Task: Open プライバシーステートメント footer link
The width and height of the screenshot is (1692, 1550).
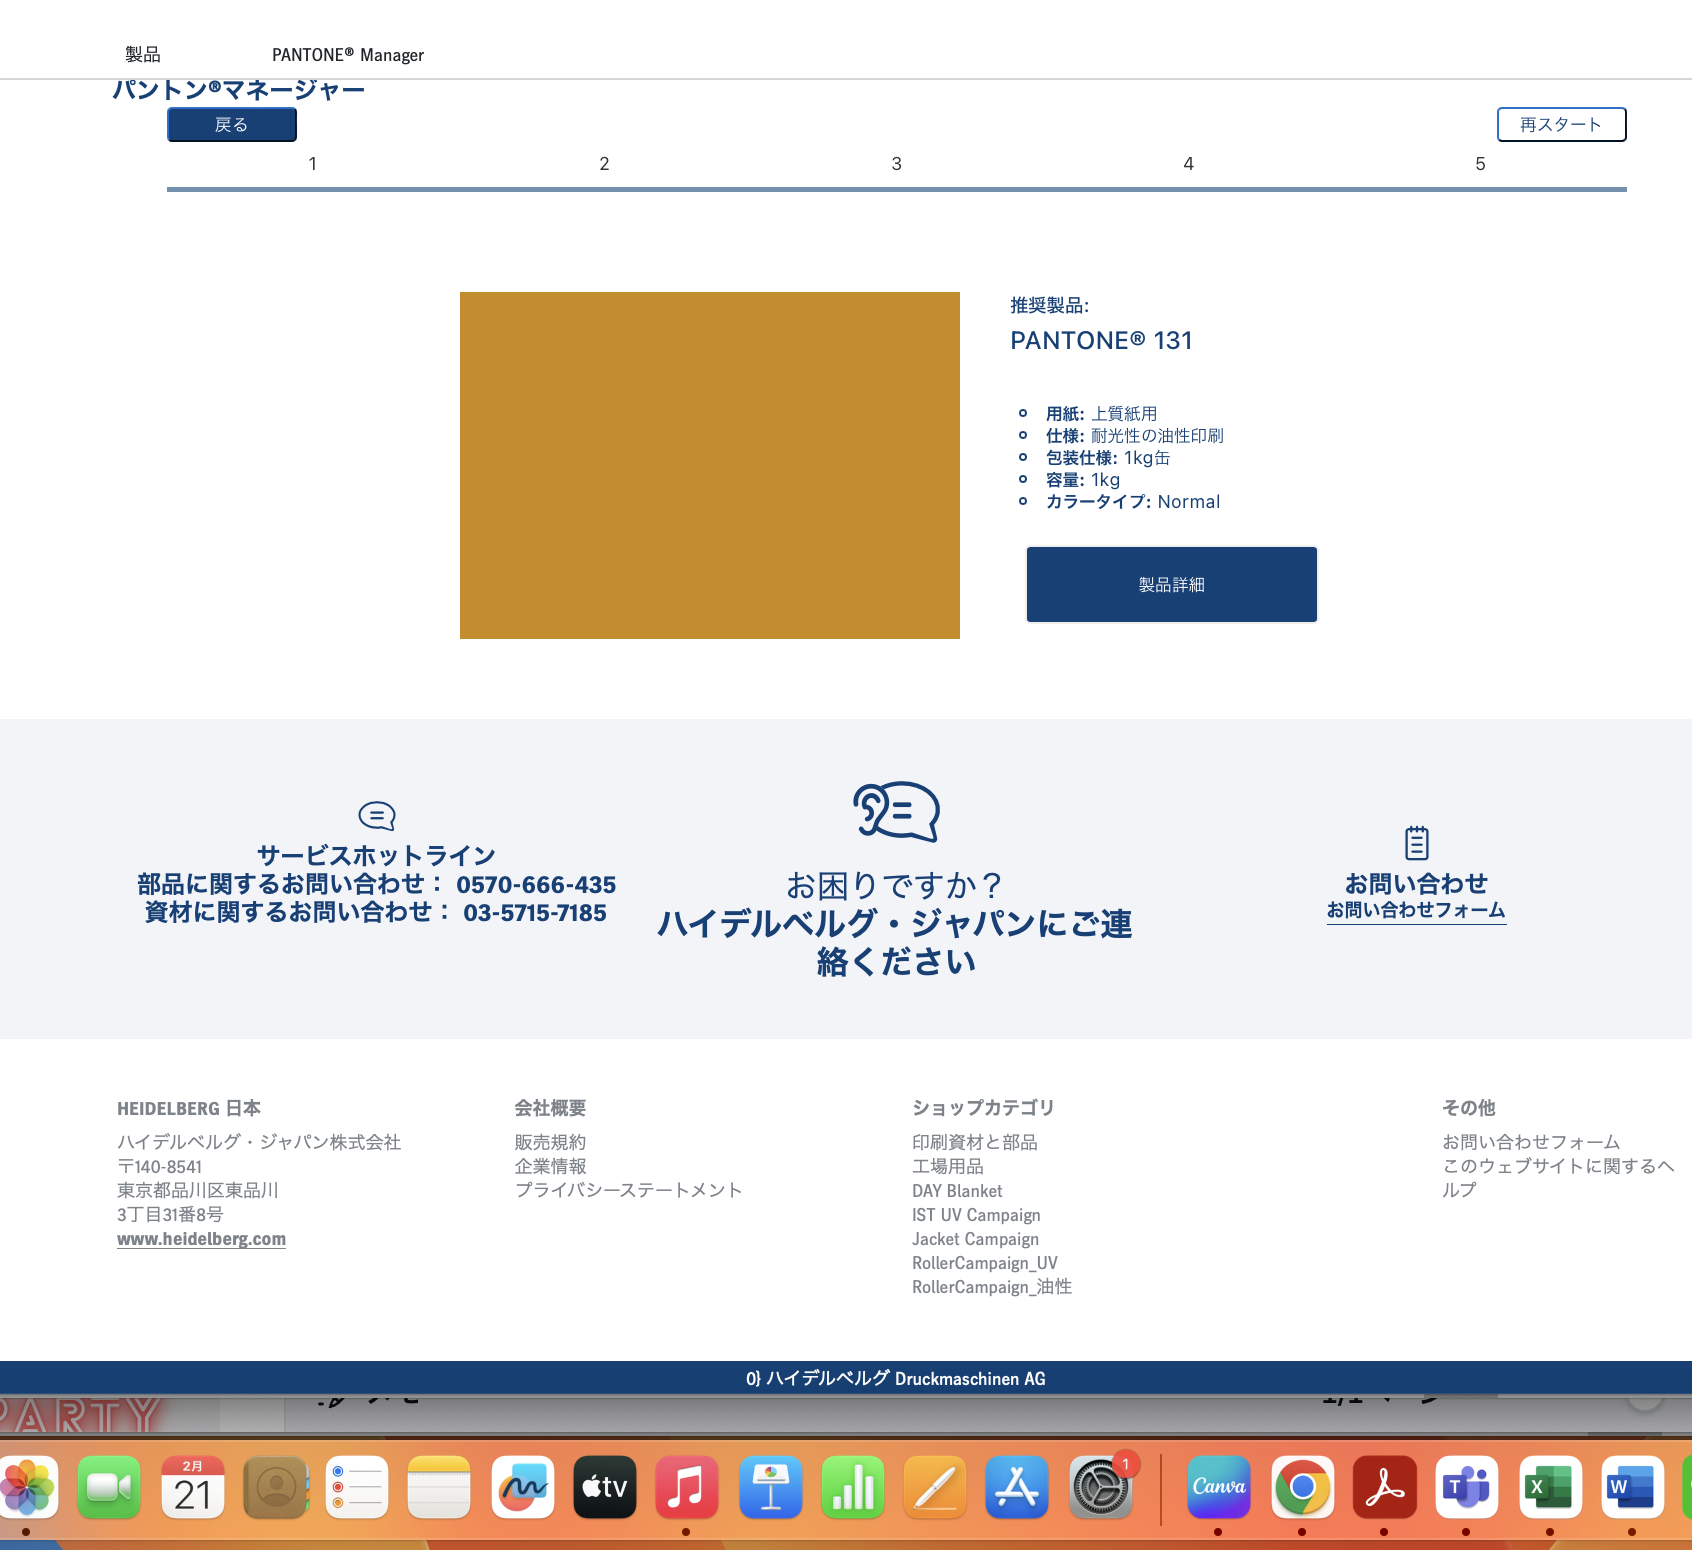Action: (x=628, y=1190)
